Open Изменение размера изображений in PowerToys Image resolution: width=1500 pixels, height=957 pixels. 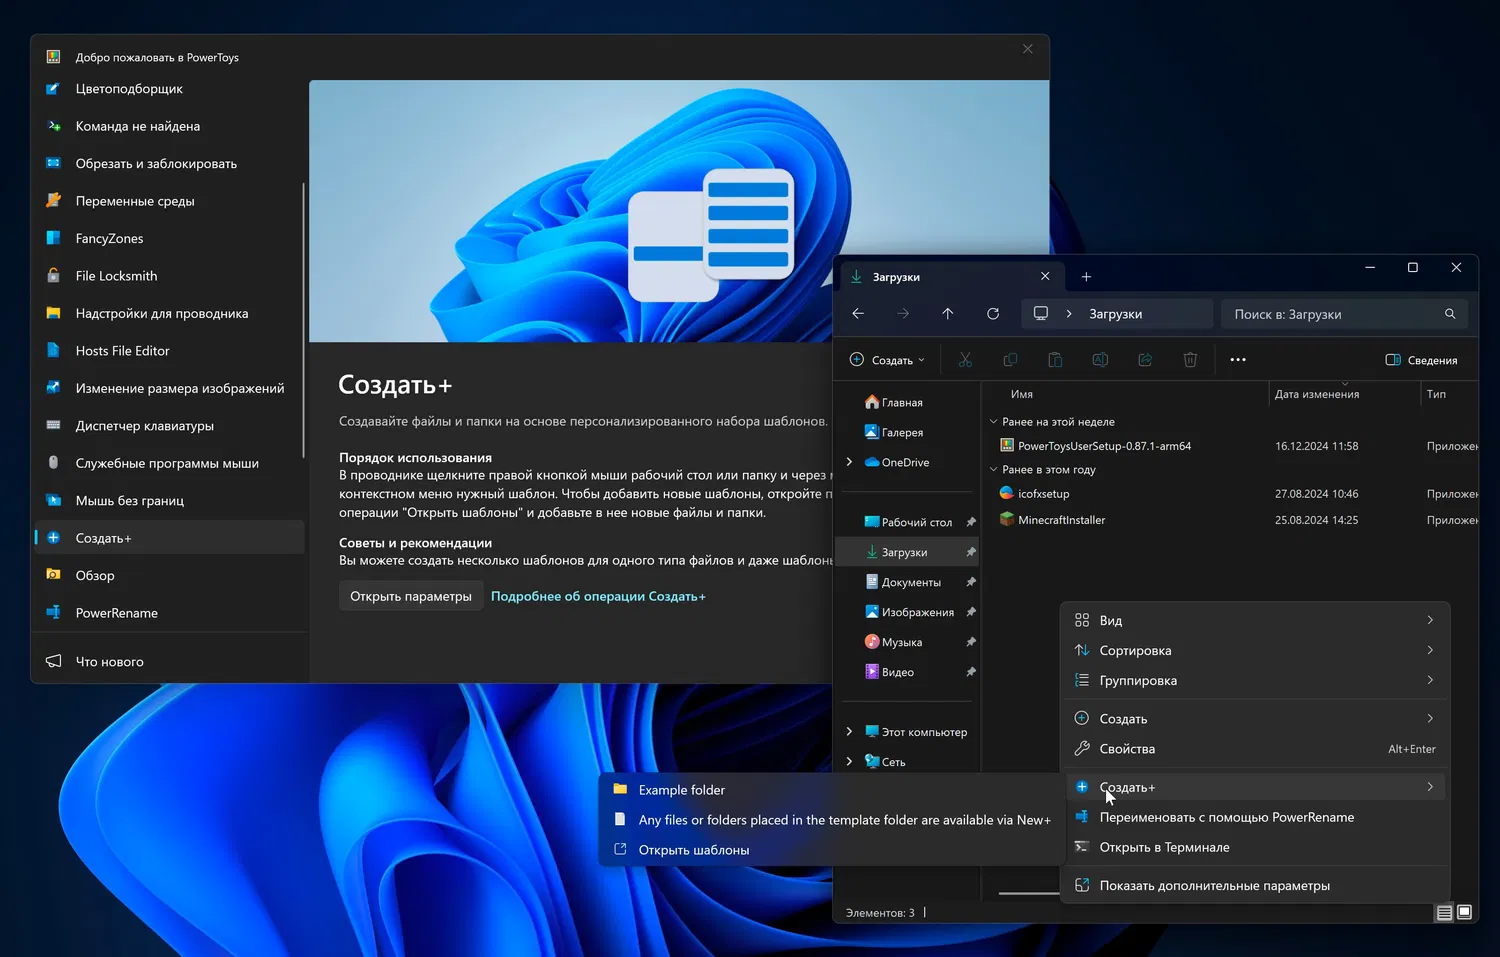[168, 389]
